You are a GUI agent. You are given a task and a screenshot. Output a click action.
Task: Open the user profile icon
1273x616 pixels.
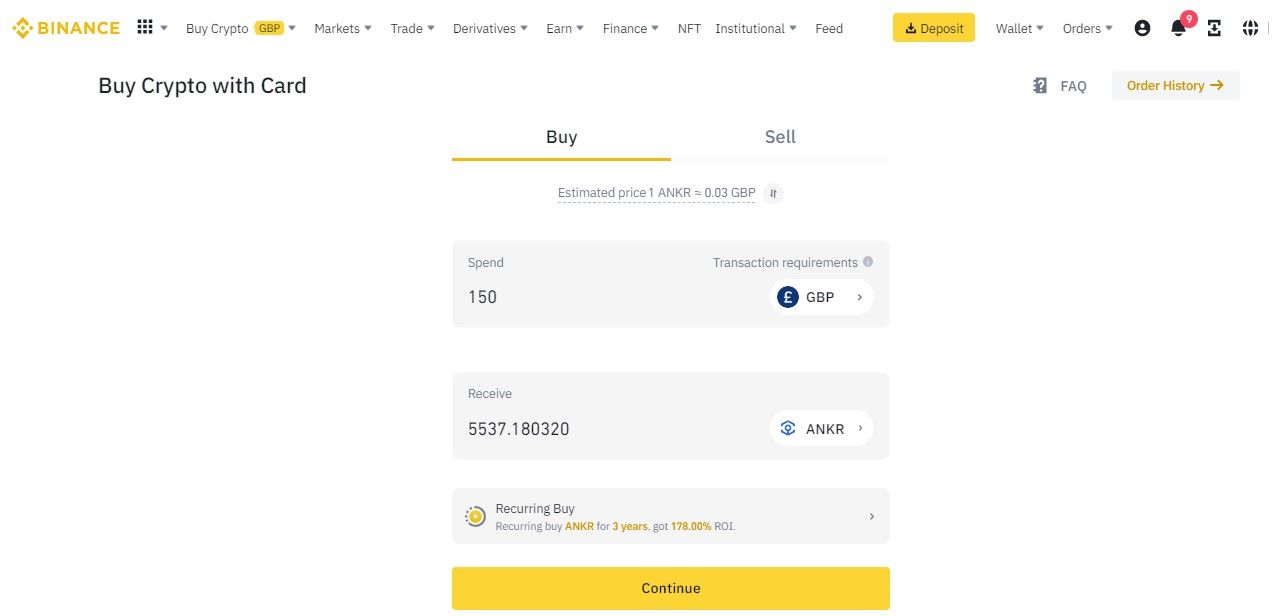click(x=1142, y=28)
